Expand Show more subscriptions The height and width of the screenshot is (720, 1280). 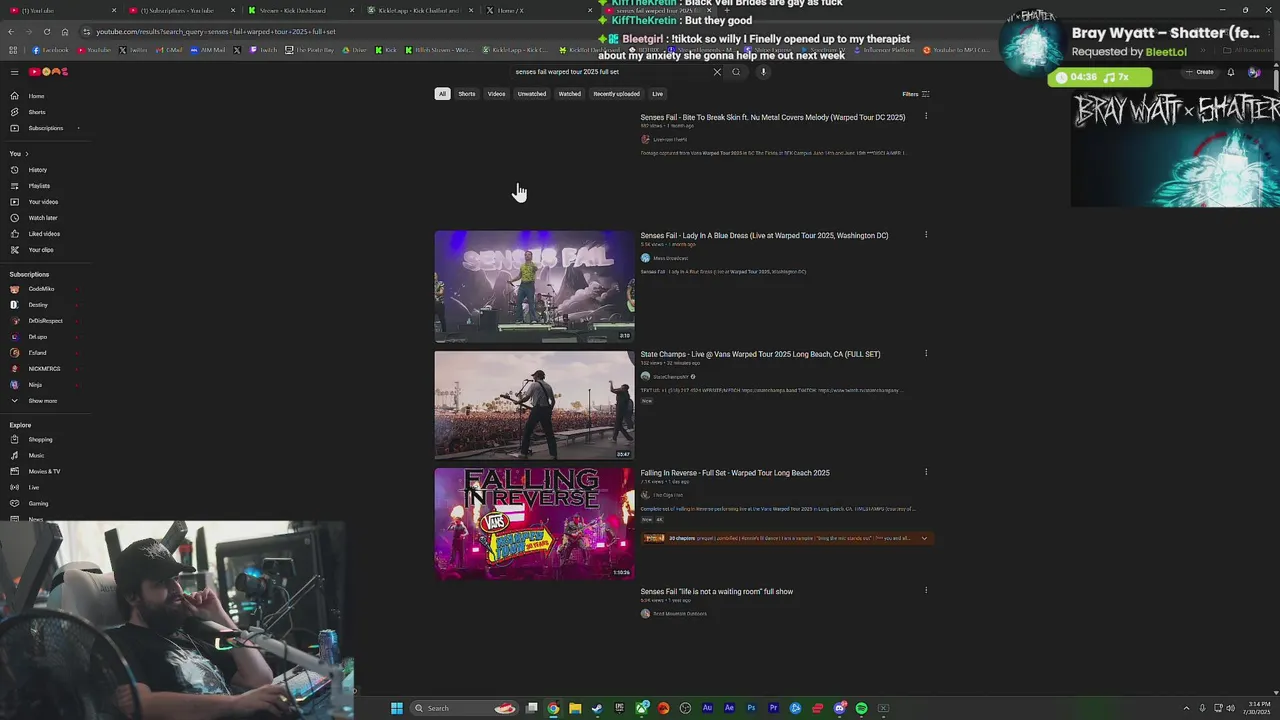pyautogui.click(x=45, y=401)
